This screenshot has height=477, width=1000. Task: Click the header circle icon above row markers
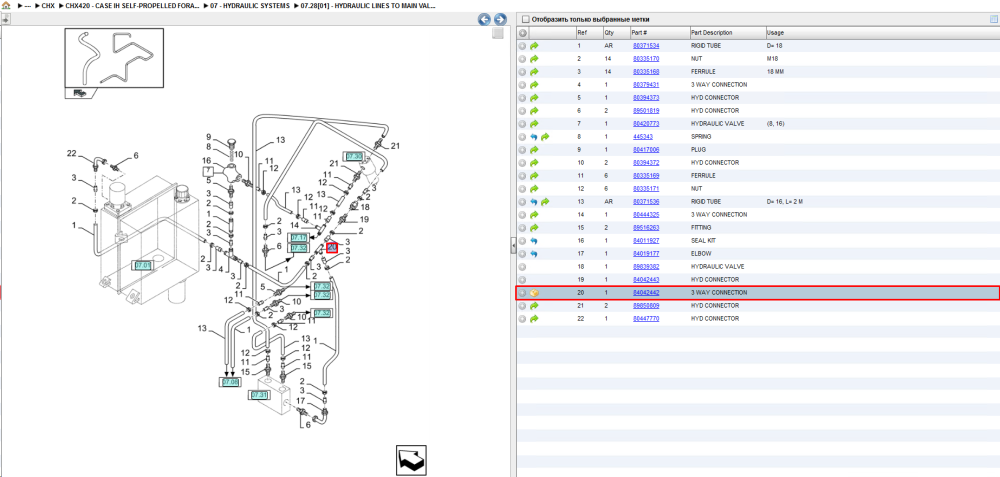pyautogui.click(x=522, y=33)
